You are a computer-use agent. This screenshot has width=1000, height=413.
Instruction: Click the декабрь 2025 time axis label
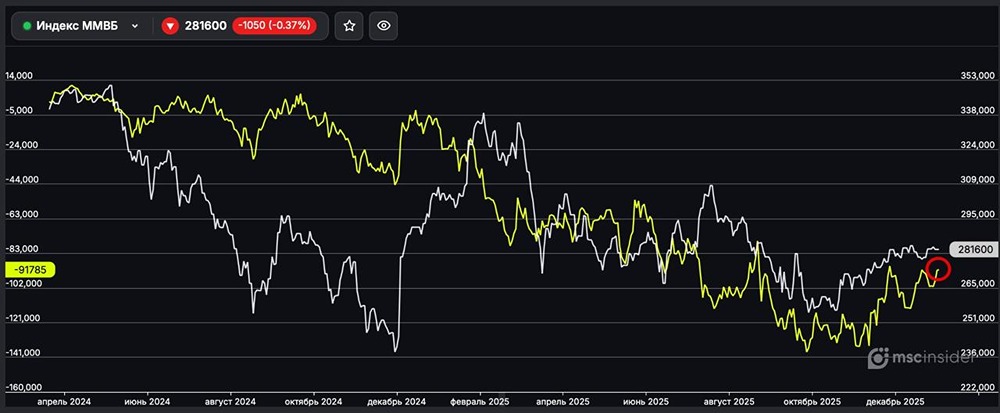[x=895, y=402]
